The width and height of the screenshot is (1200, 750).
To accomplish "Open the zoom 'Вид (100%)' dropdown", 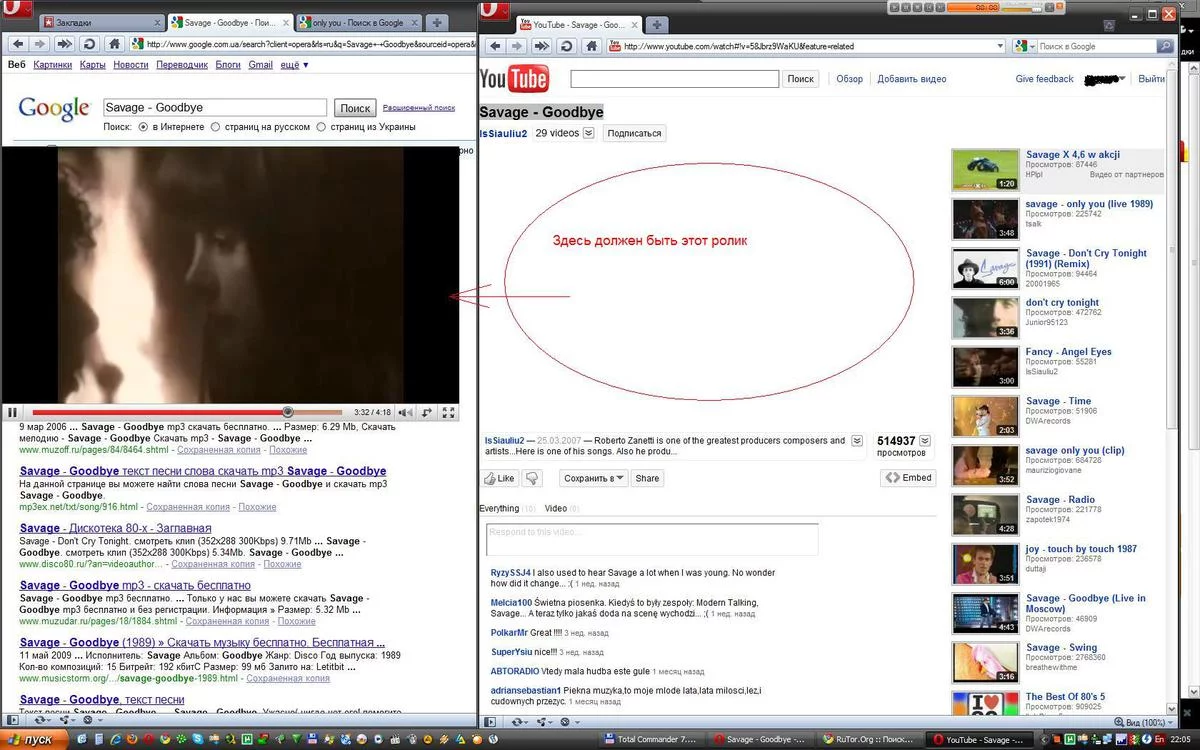I will point(1146,722).
